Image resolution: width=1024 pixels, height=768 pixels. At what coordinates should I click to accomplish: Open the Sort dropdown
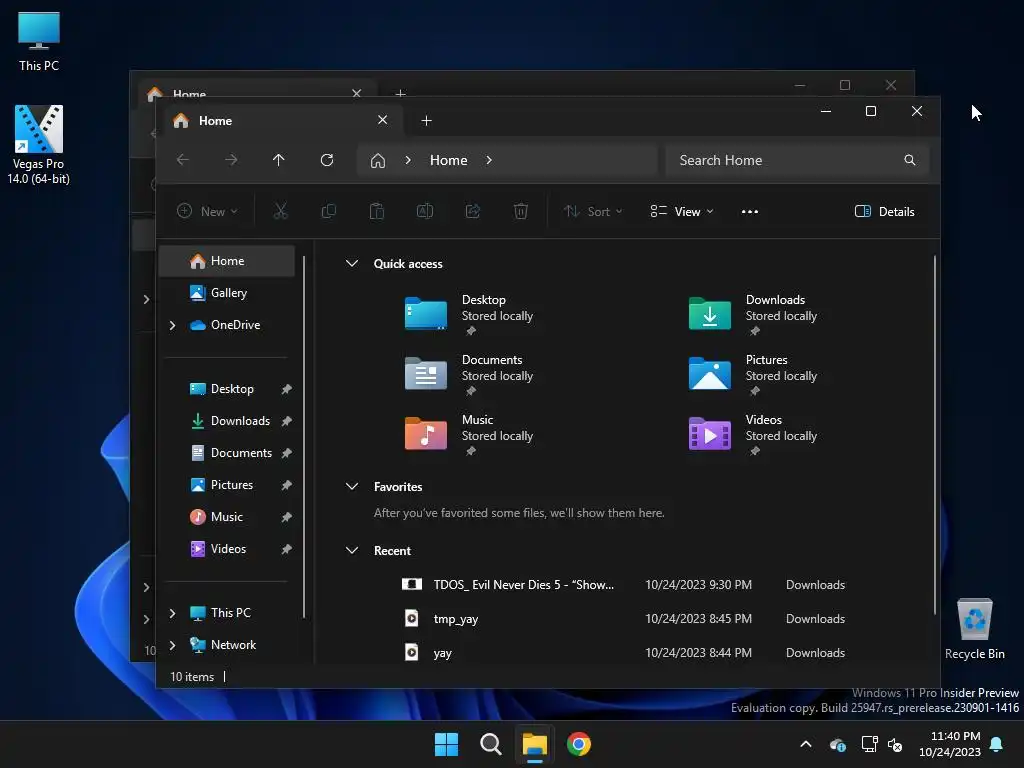click(x=593, y=212)
